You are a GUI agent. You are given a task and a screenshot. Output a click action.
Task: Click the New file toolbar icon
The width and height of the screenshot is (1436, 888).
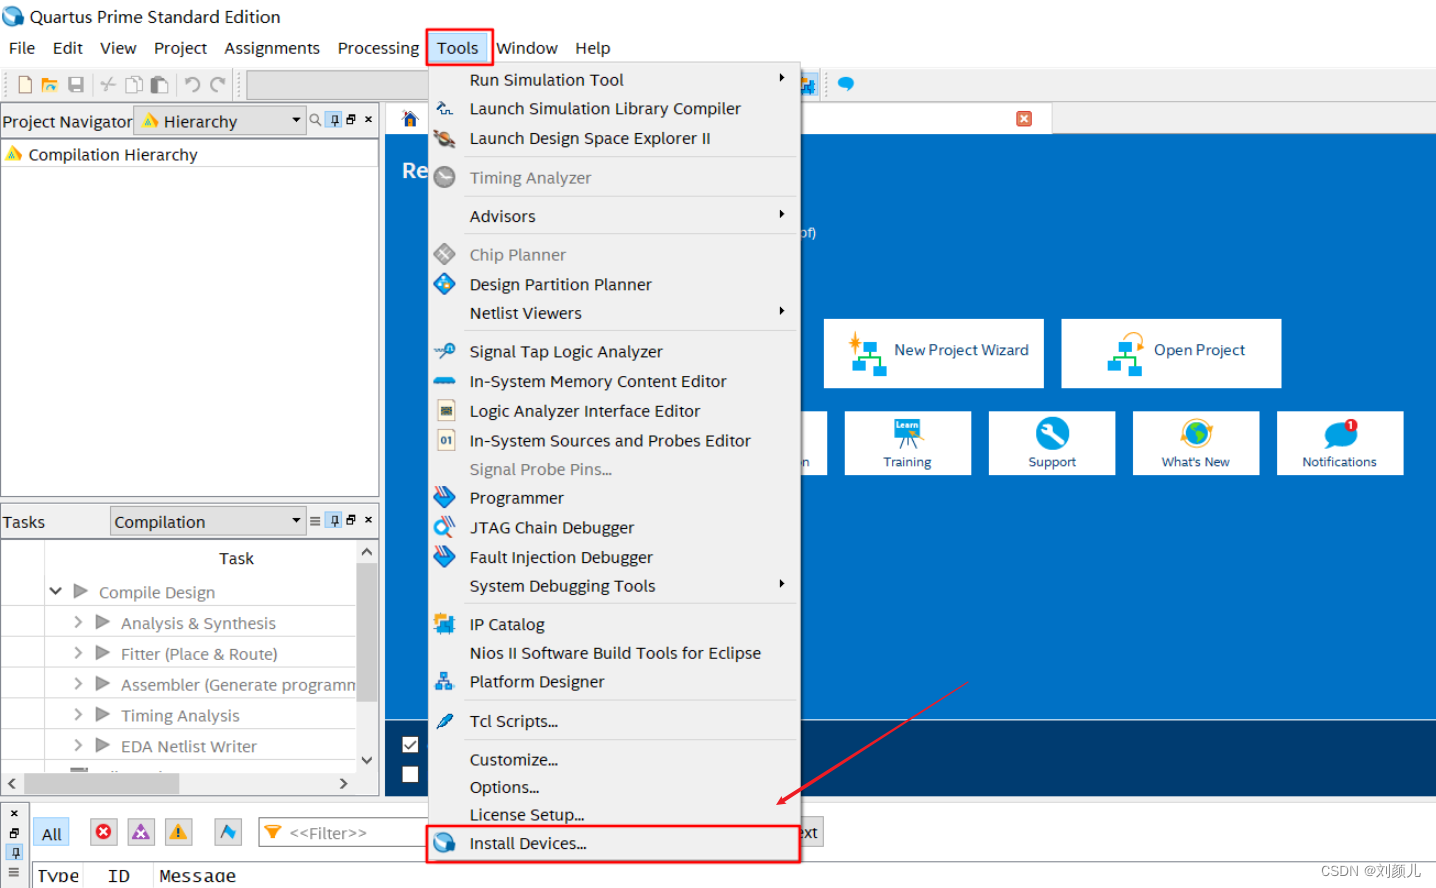[x=25, y=85]
